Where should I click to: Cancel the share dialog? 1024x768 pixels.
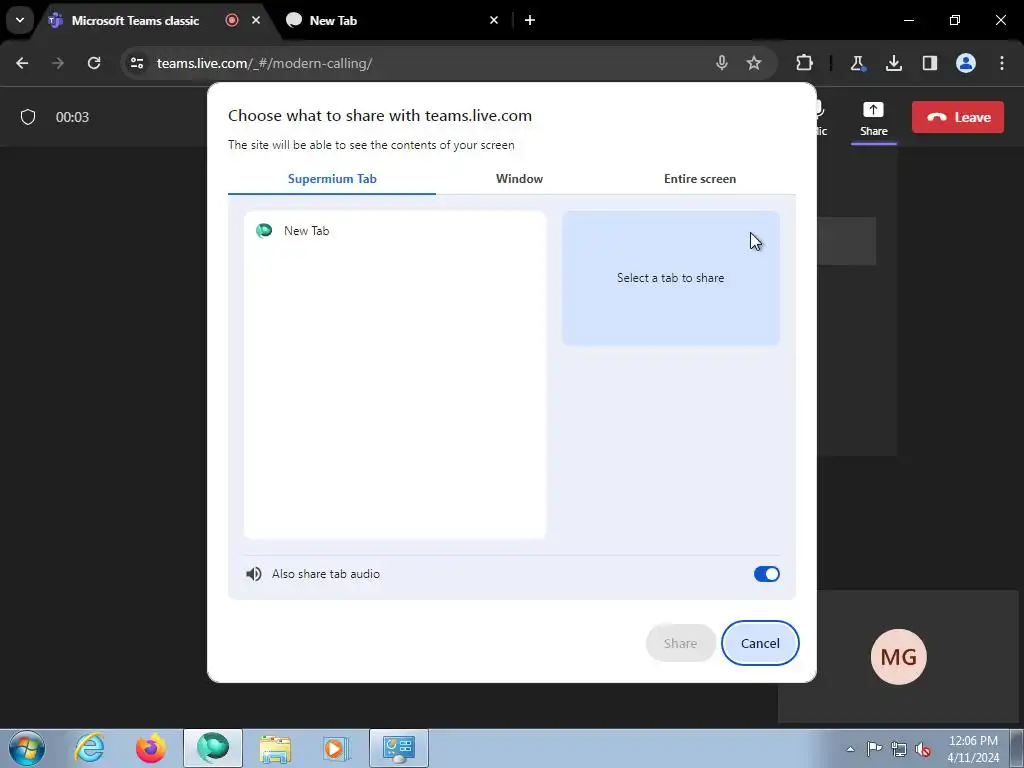pyautogui.click(x=760, y=643)
